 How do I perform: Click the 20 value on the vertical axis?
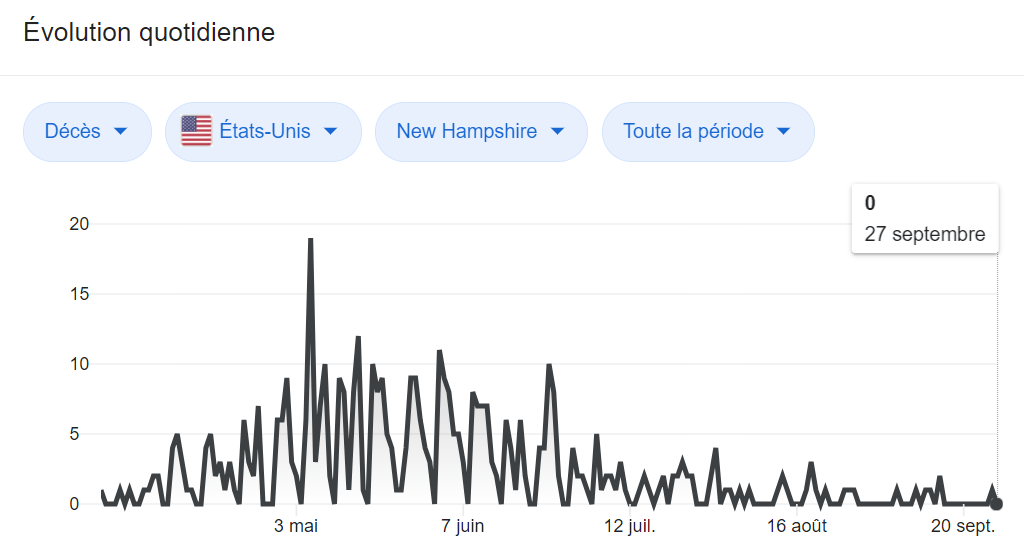pos(79,224)
